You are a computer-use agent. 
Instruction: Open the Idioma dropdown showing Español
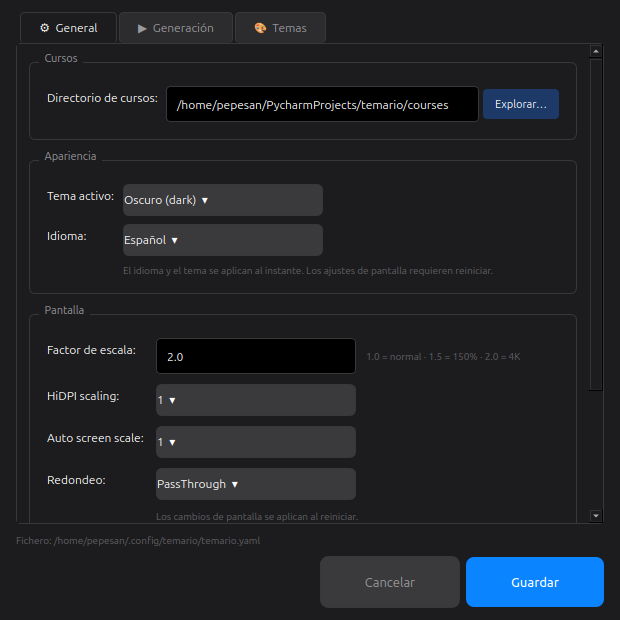223,240
